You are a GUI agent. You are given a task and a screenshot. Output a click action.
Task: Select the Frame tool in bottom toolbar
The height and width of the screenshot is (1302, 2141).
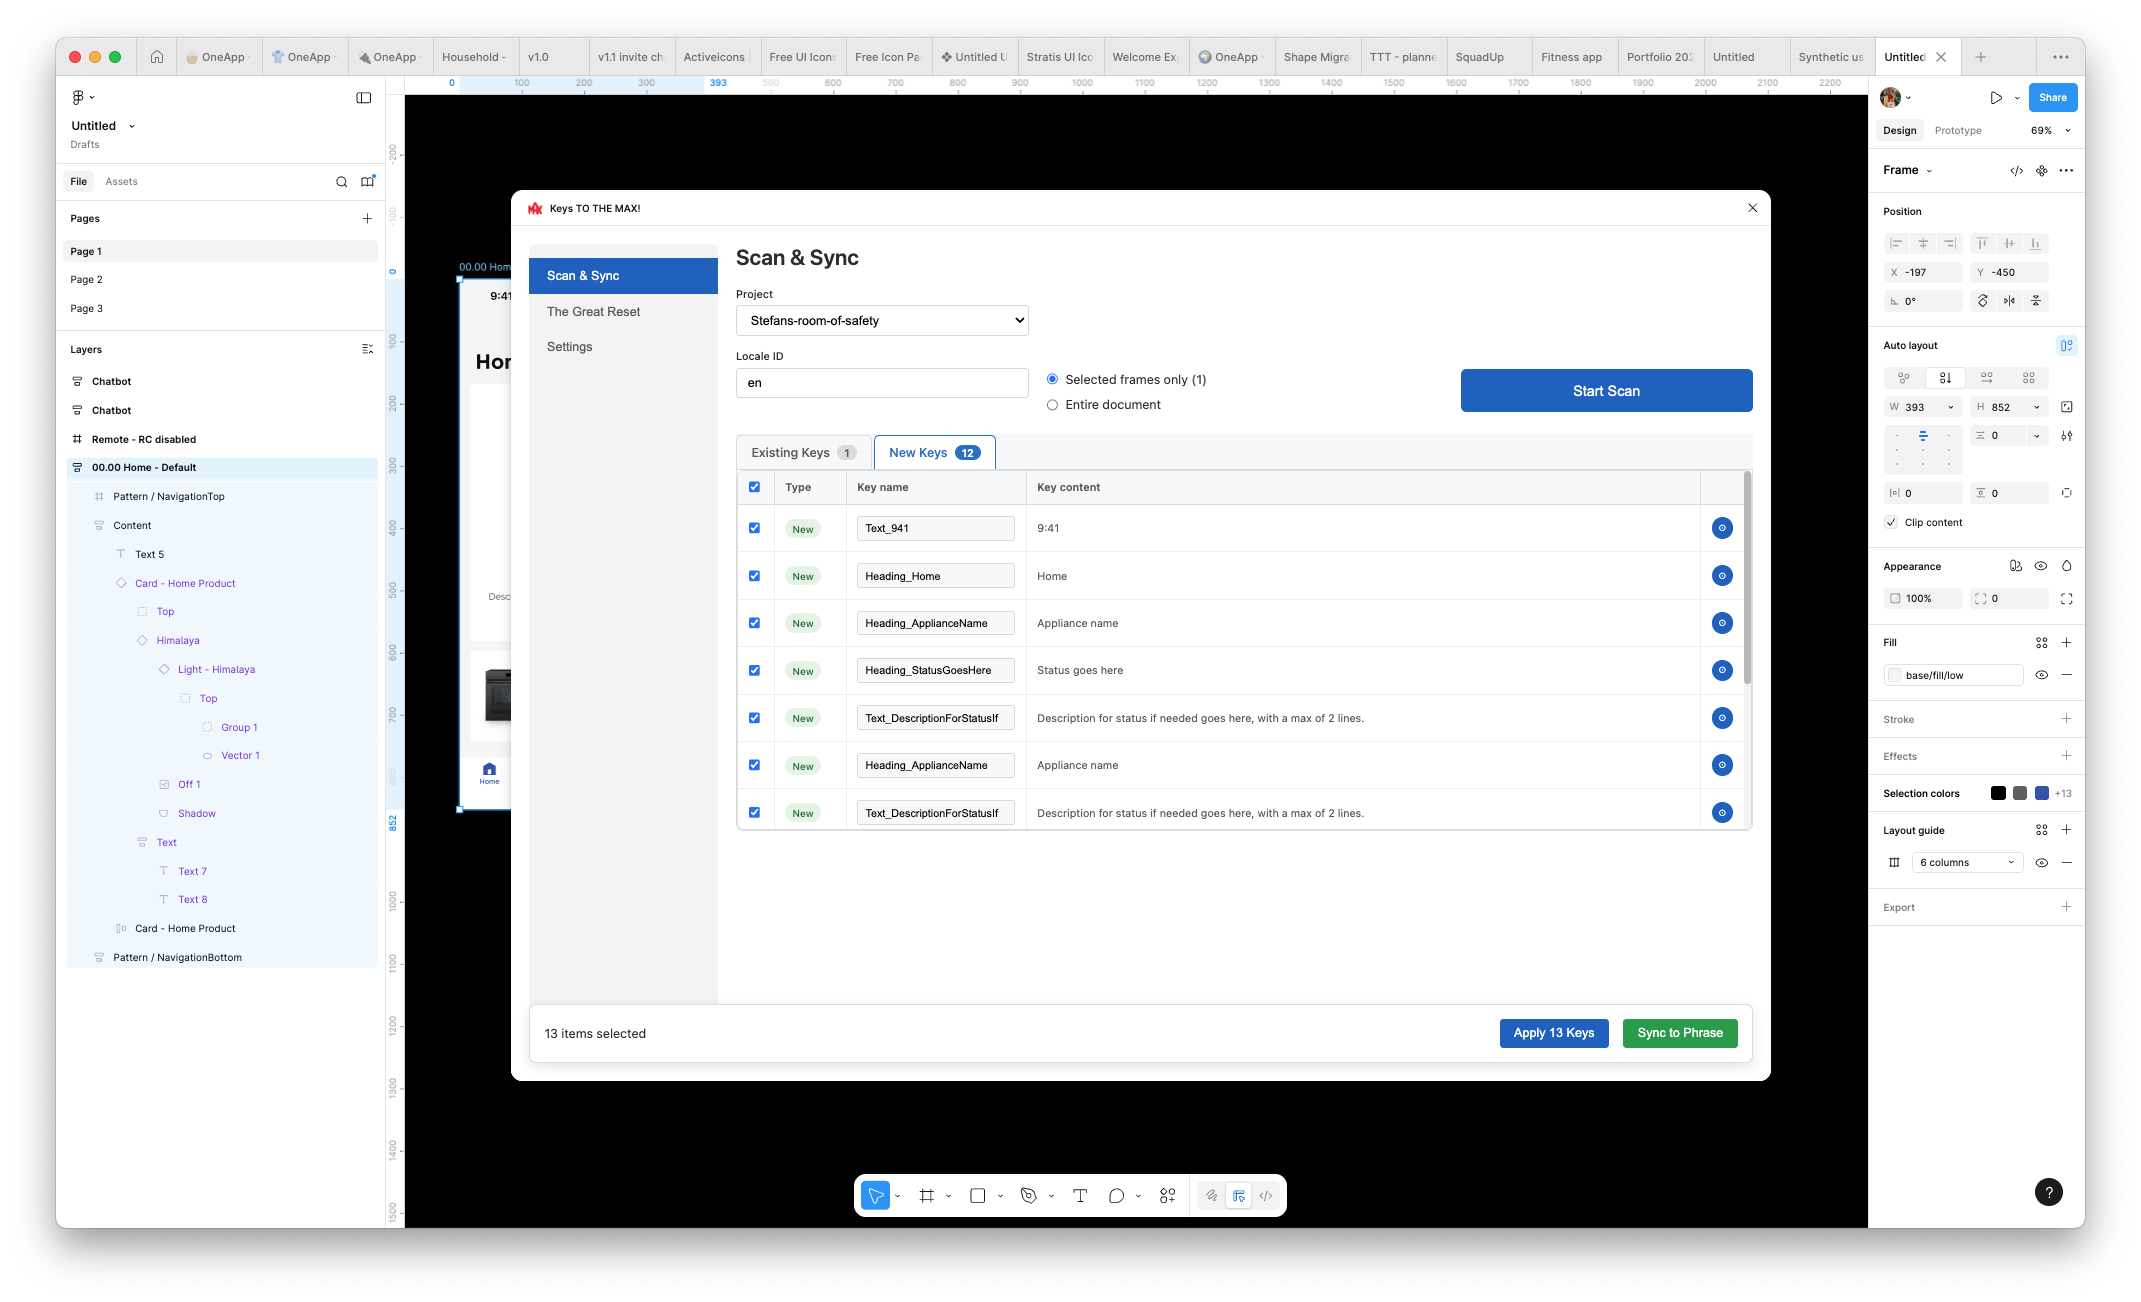[927, 1196]
